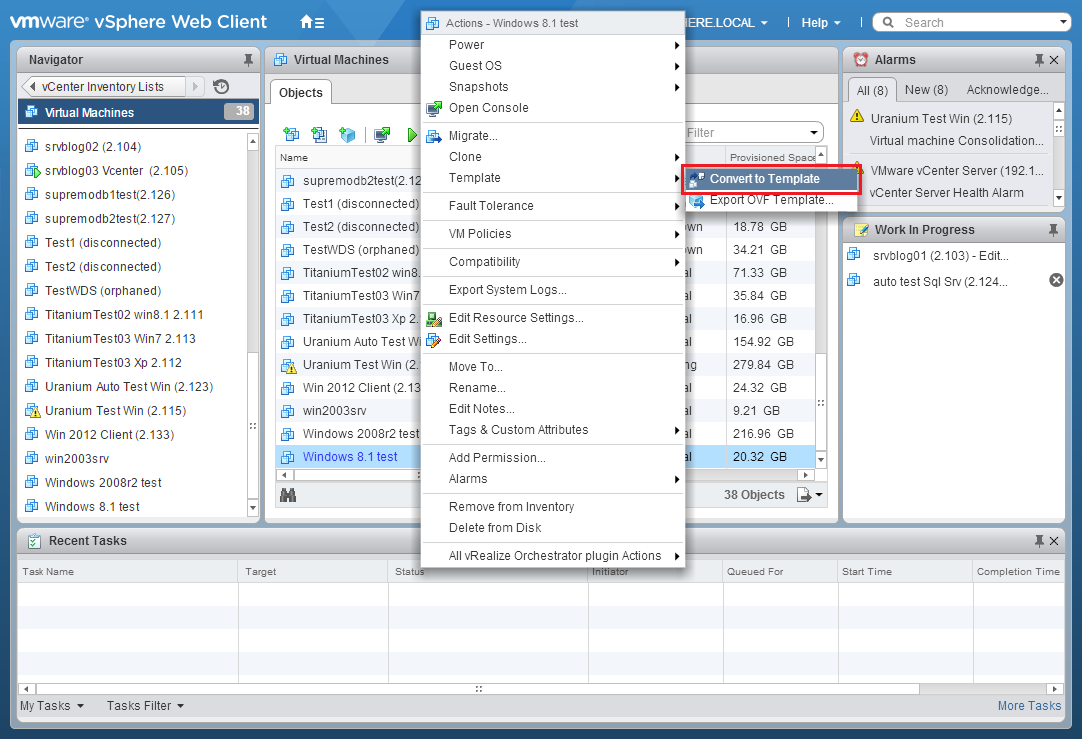Open vCenter Server Health Alarm entry
Screen dimensions: 1082x739
pyautogui.click(x=947, y=193)
